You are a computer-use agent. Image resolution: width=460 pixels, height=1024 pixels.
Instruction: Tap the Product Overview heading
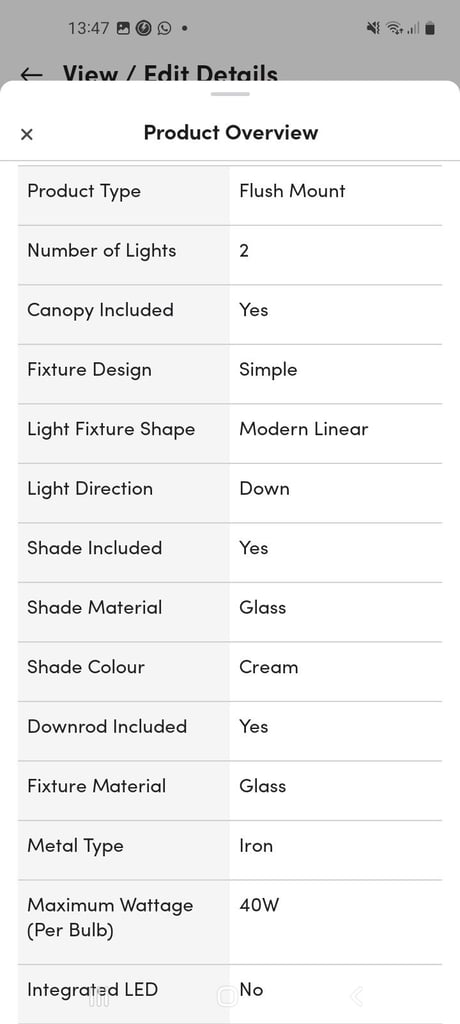pos(231,133)
